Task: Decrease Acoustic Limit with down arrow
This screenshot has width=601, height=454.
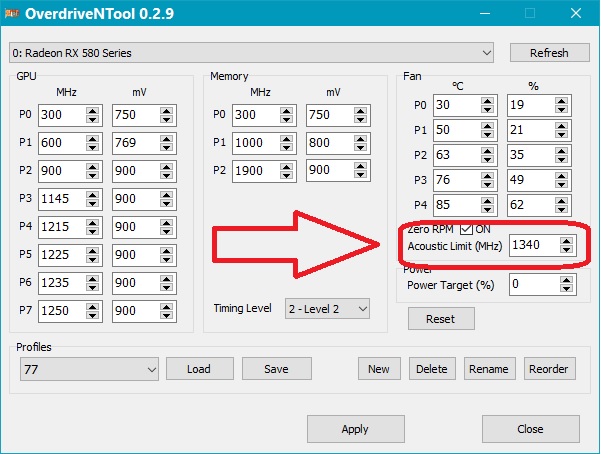Action: coord(567,249)
